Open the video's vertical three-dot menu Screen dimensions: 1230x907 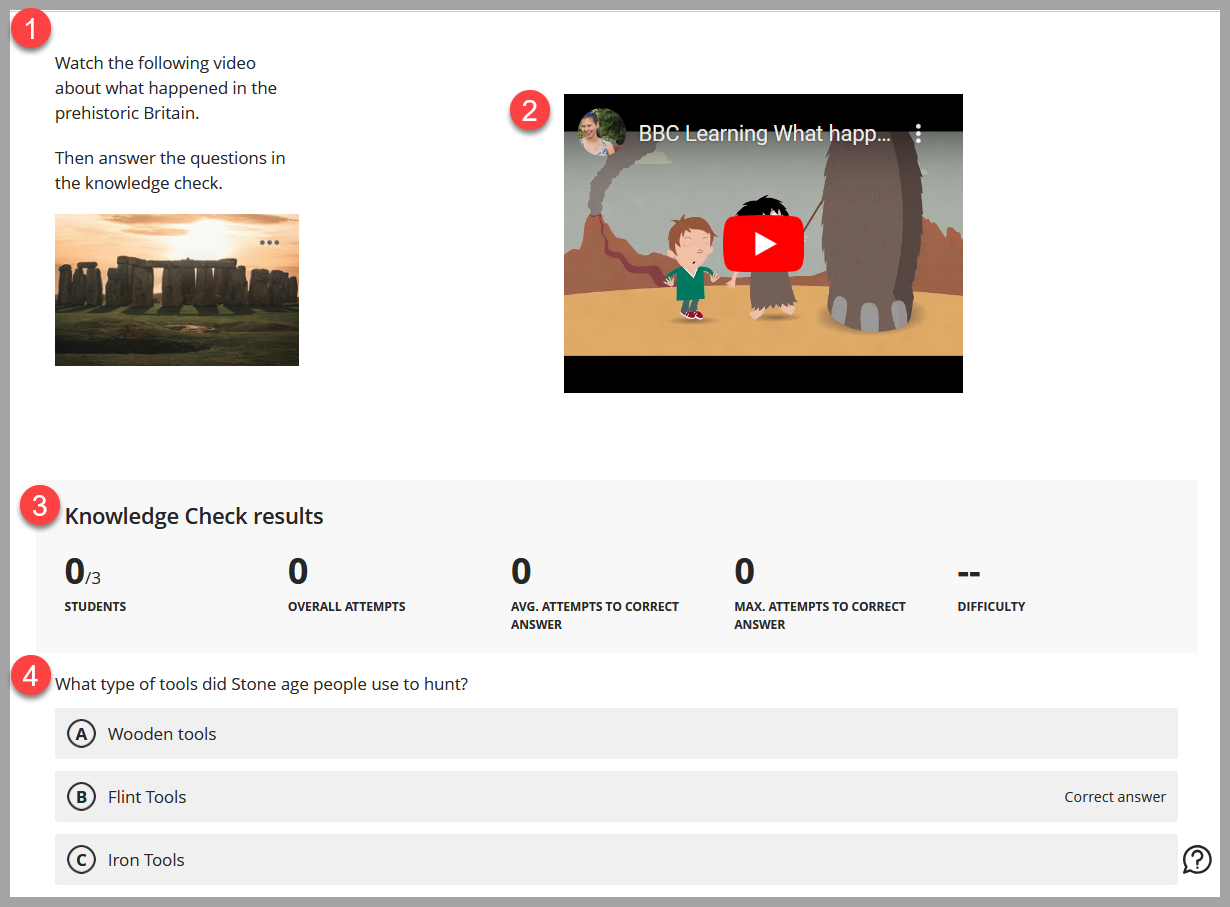[918, 134]
